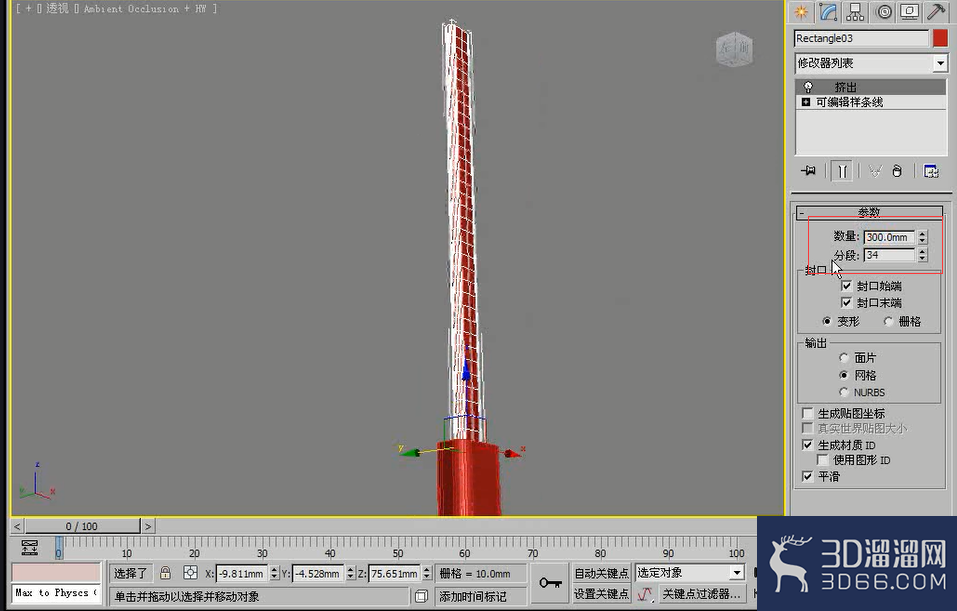Select the 栅格 capping radio button

coord(888,321)
